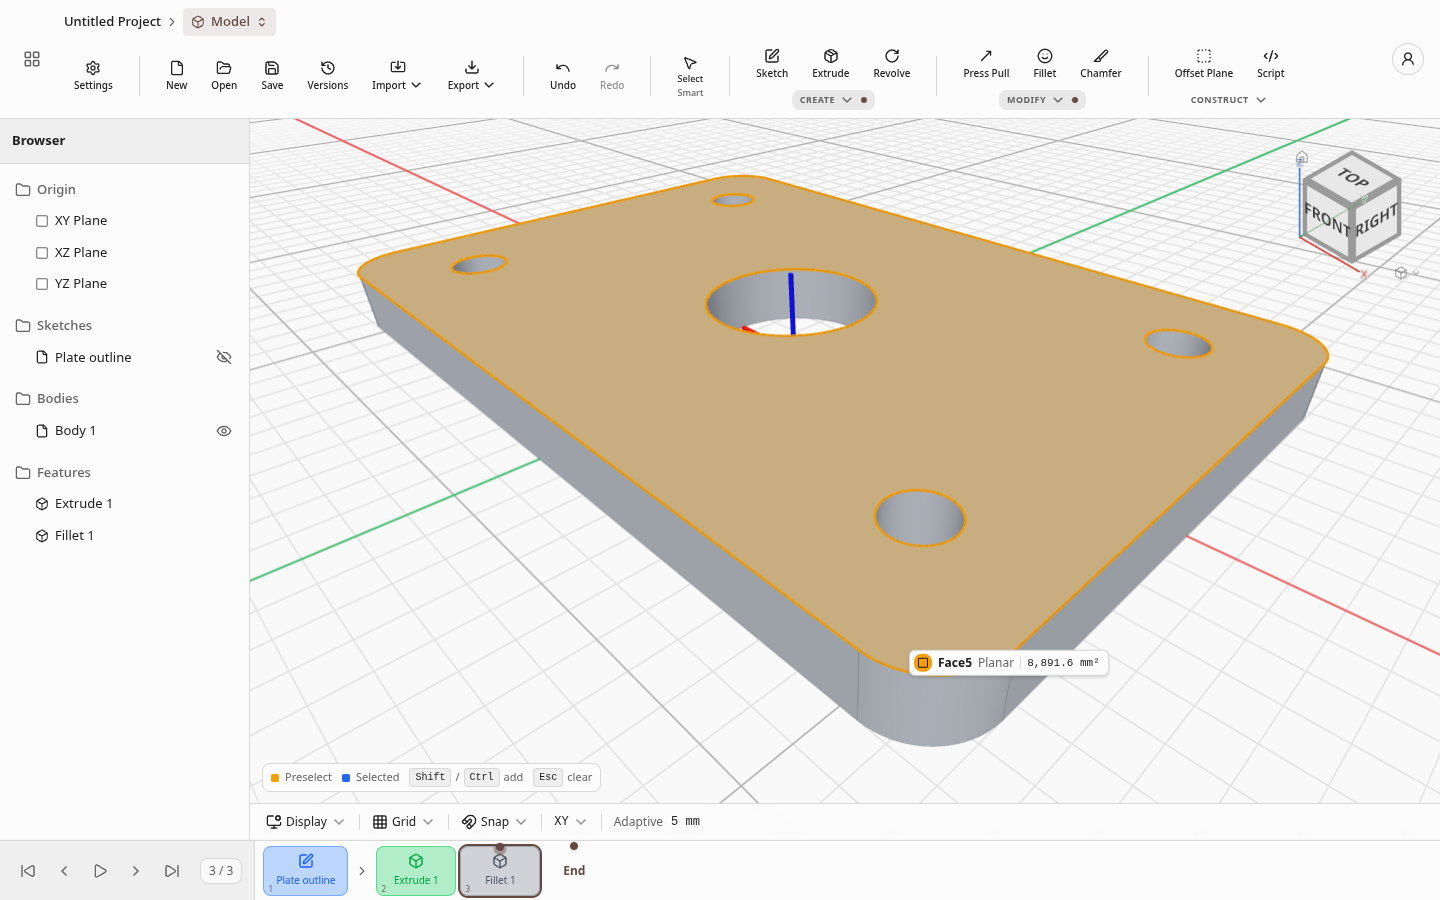
Task: Click 3 / 3 step counter
Action: [x=221, y=871]
